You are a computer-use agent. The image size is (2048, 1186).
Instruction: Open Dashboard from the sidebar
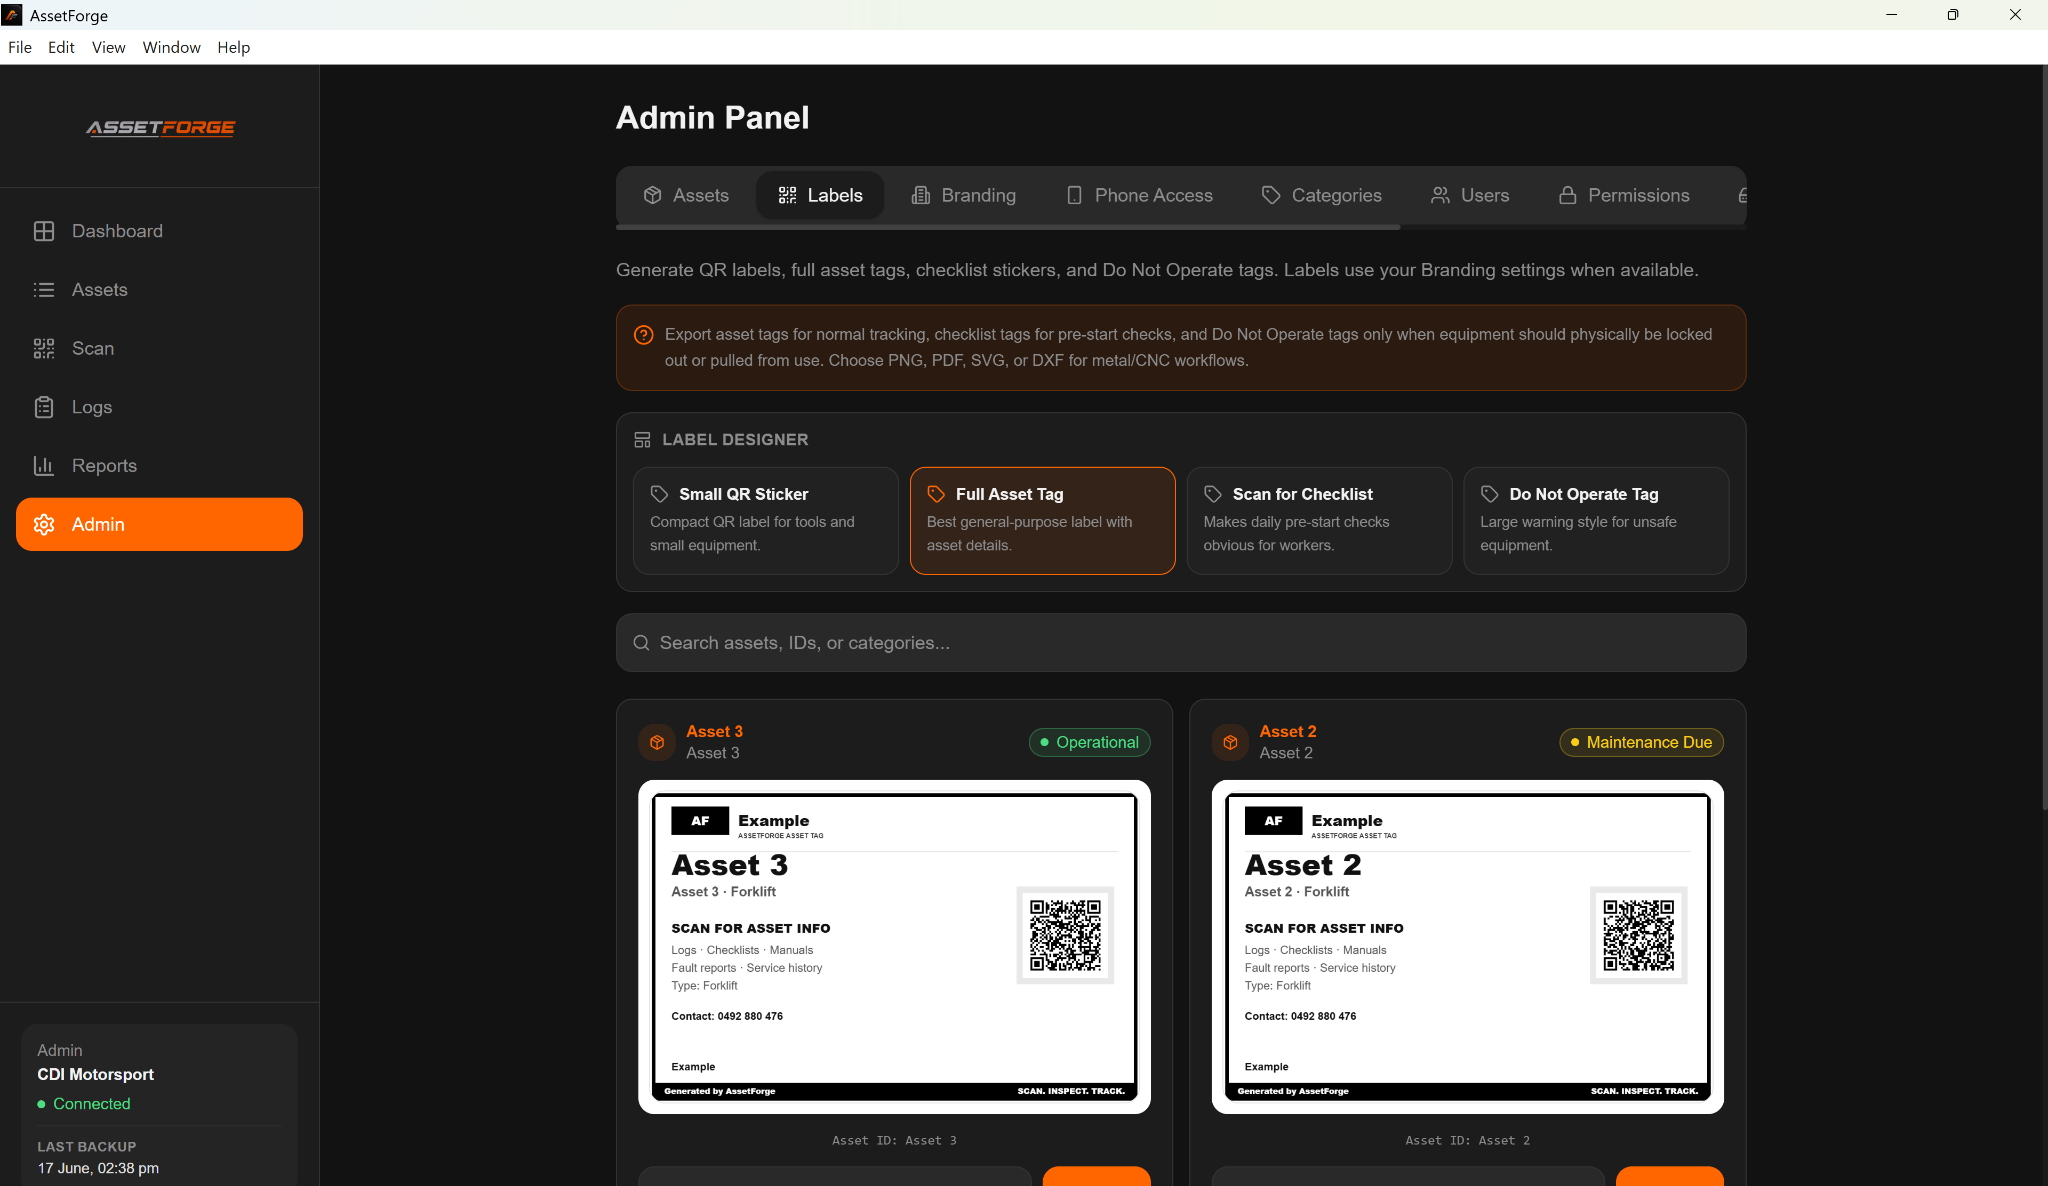(159, 231)
